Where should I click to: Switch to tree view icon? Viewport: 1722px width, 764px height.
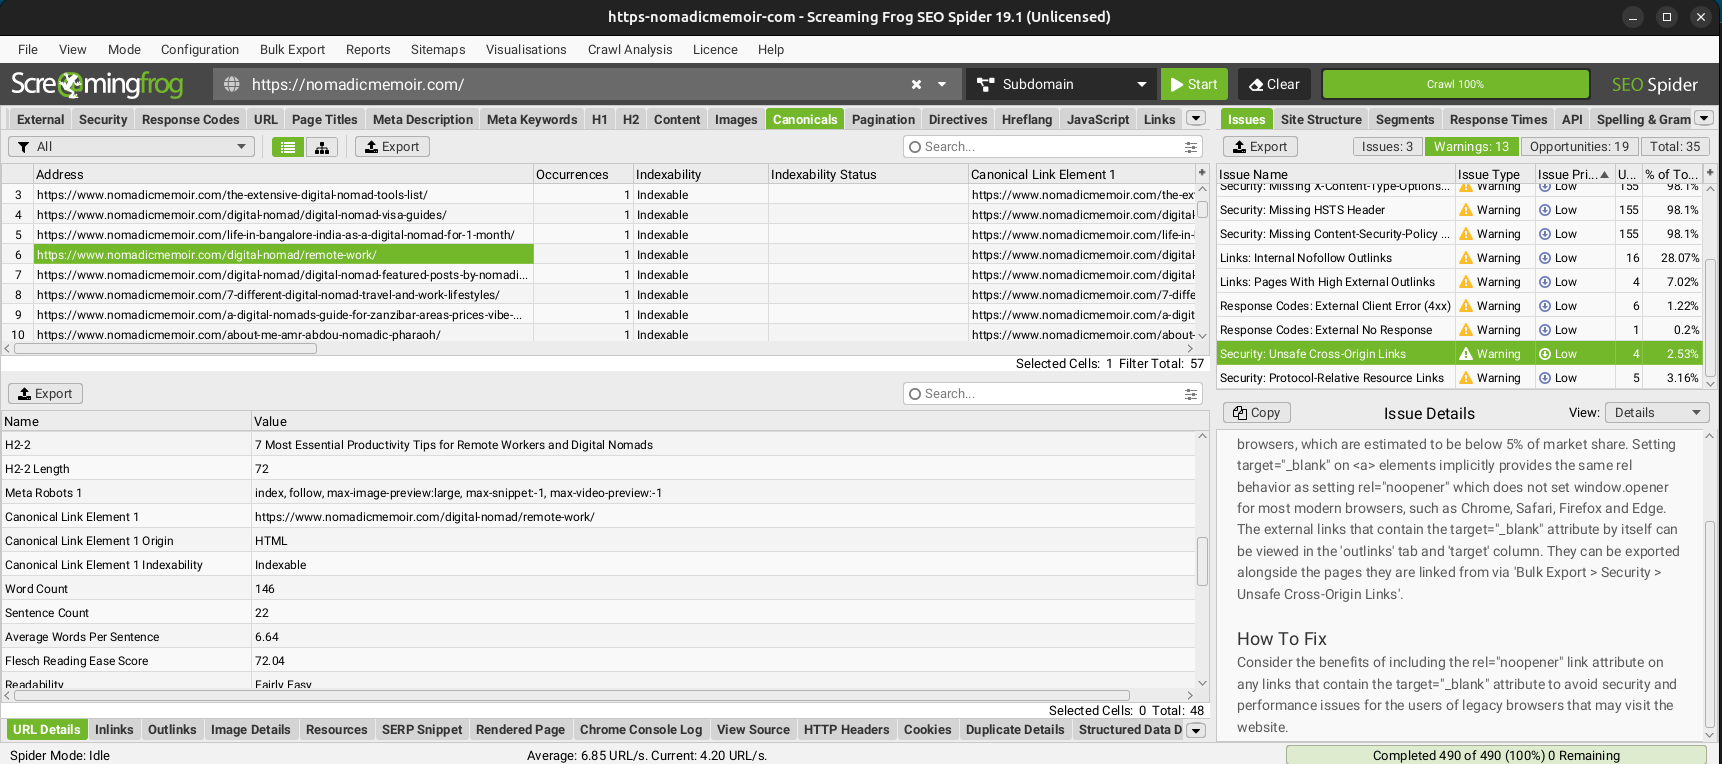pyautogui.click(x=322, y=147)
